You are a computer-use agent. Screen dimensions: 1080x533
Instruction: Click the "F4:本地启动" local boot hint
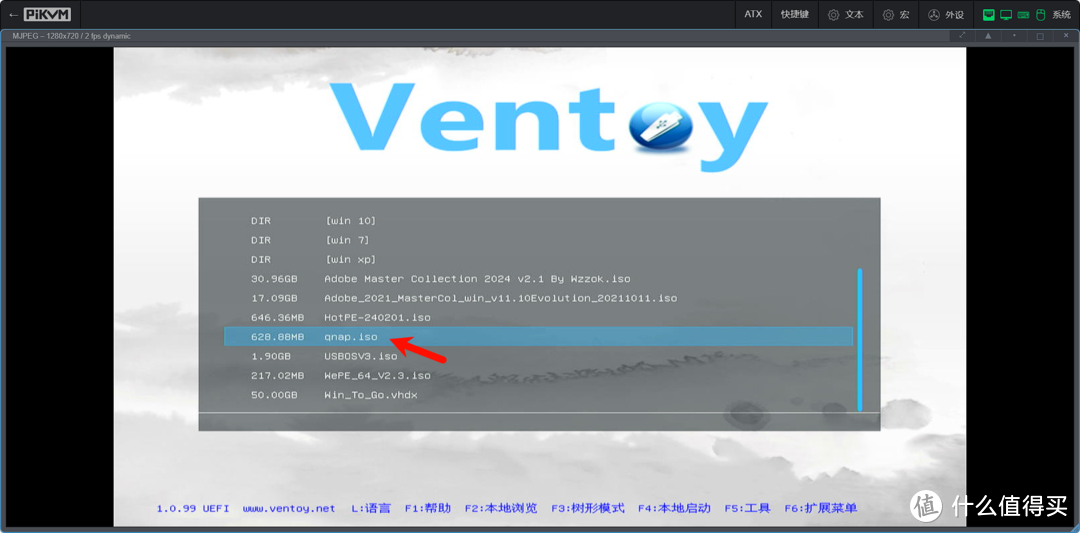point(674,508)
